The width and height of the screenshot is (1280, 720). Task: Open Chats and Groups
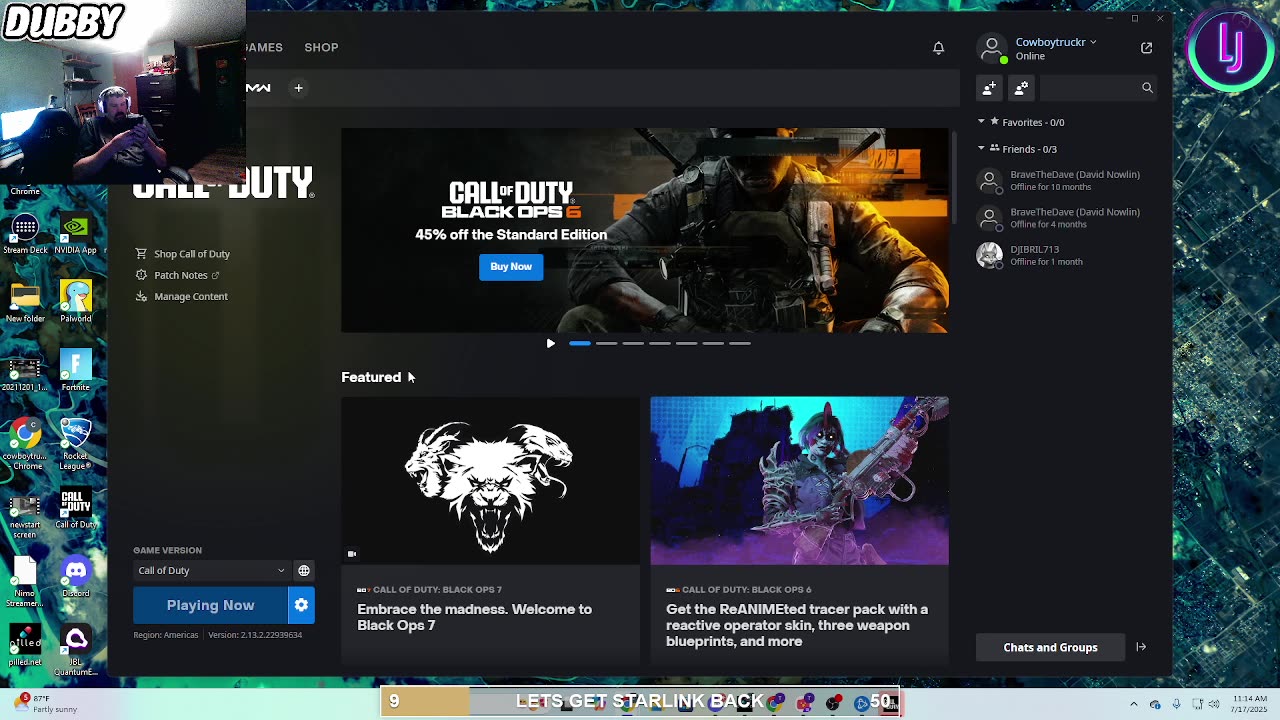(1050, 647)
